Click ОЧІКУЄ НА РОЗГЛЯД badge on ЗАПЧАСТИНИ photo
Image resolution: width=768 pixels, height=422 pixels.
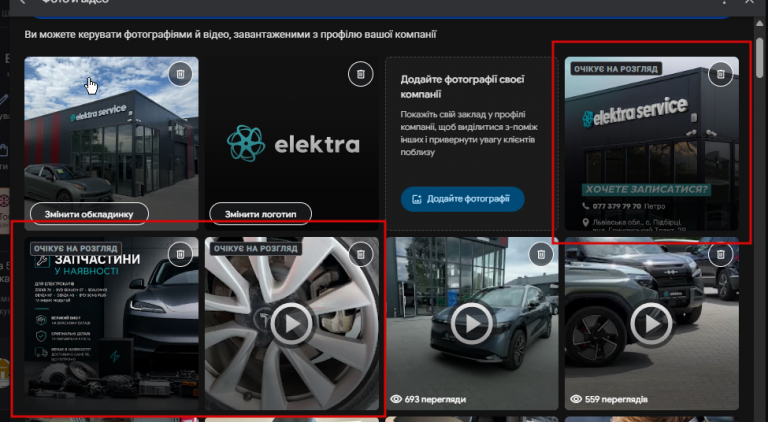(75, 248)
